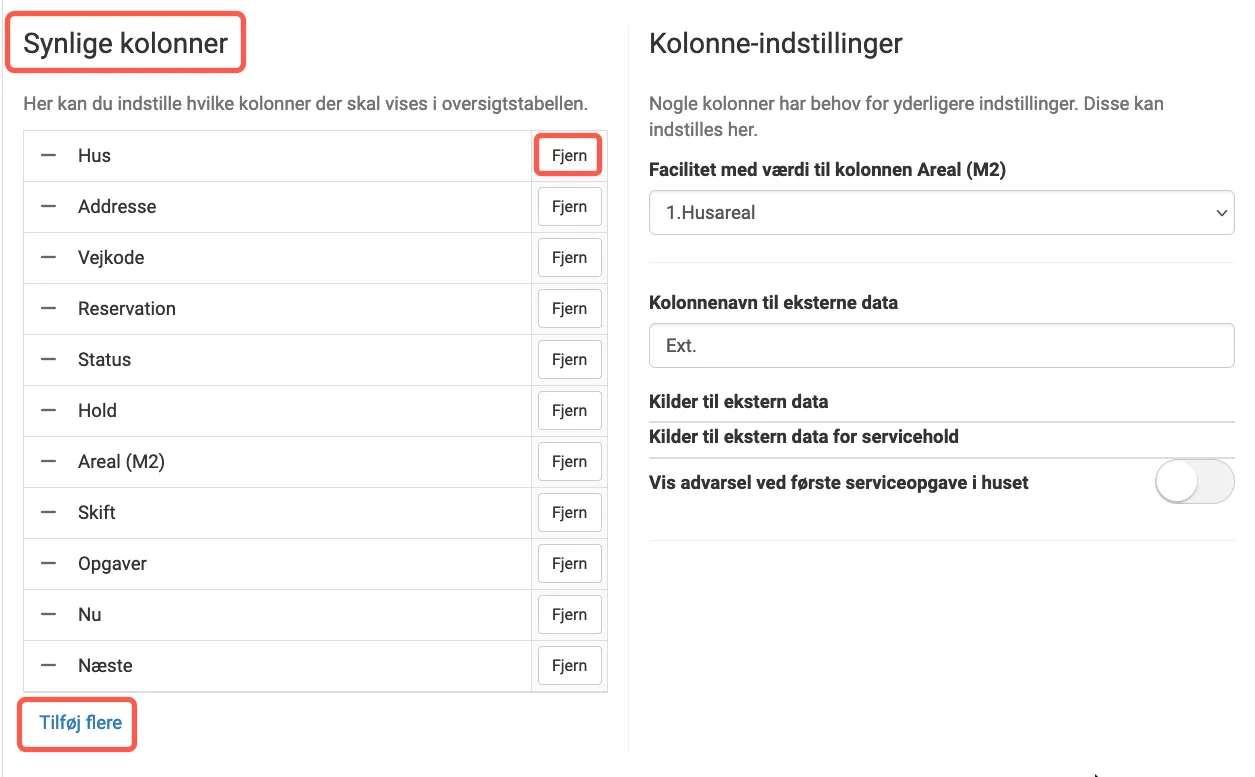The width and height of the screenshot is (1255, 777).
Task: Open the Facilitet dropdown showing 1.Husareal
Action: click(941, 212)
